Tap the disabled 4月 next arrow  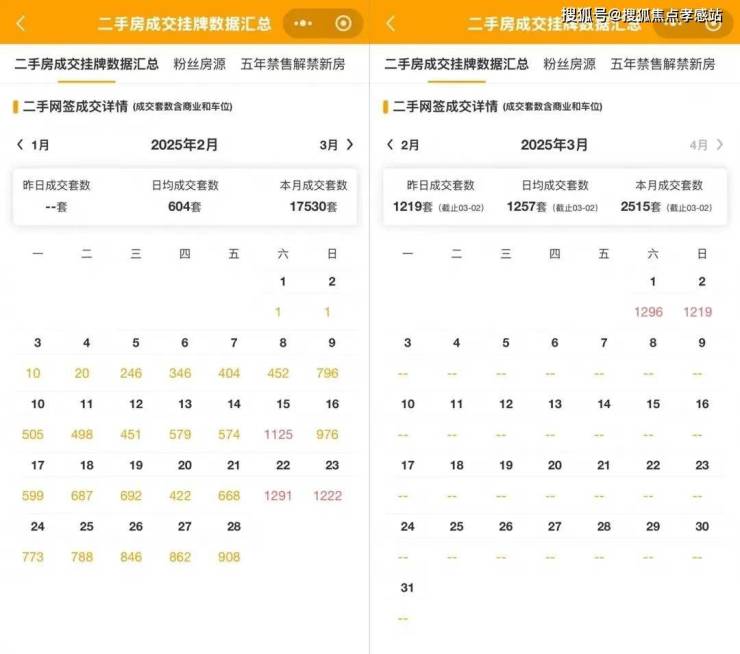(x=719, y=144)
